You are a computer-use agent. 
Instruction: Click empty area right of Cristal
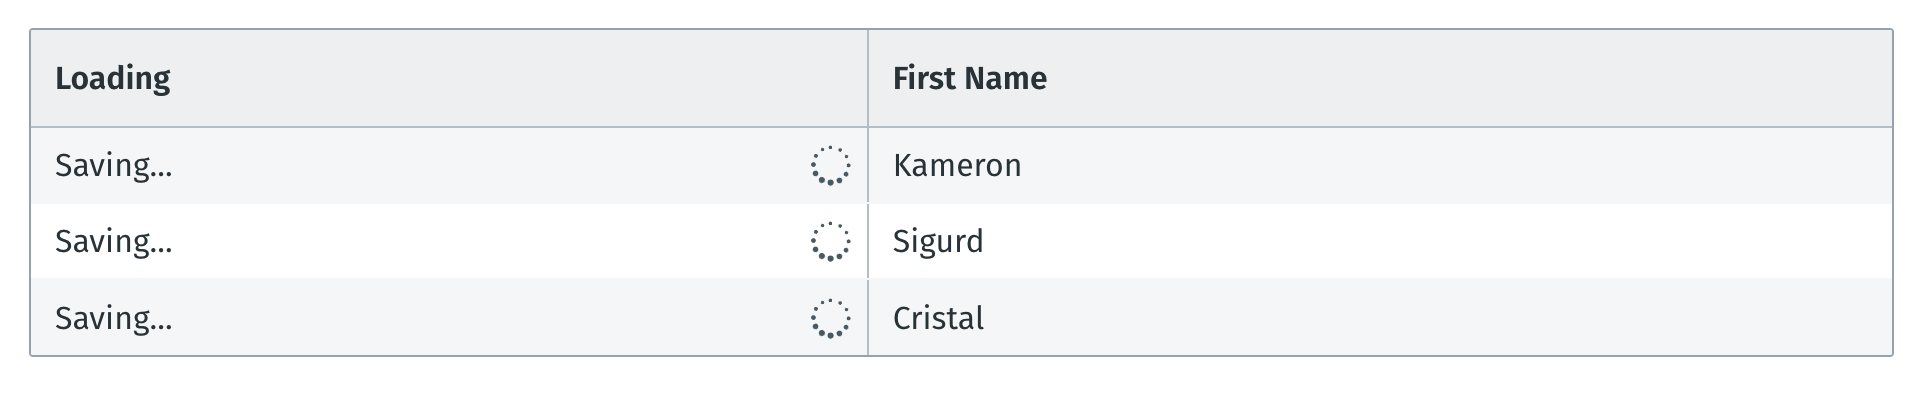1440,318
